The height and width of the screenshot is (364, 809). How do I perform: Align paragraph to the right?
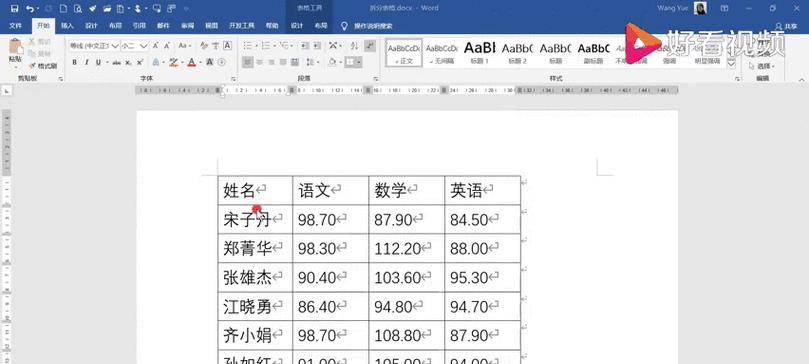tap(271, 62)
